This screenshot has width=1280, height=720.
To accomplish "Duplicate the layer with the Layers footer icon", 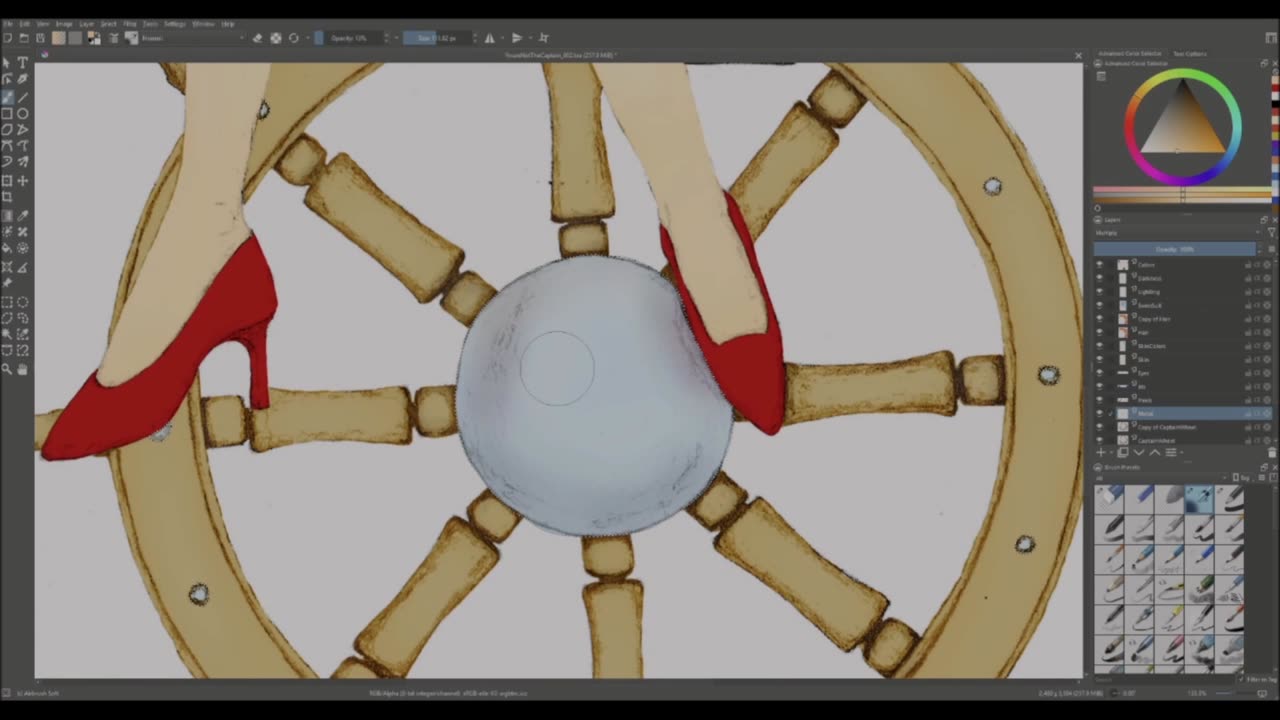I will [x=1122, y=452].
